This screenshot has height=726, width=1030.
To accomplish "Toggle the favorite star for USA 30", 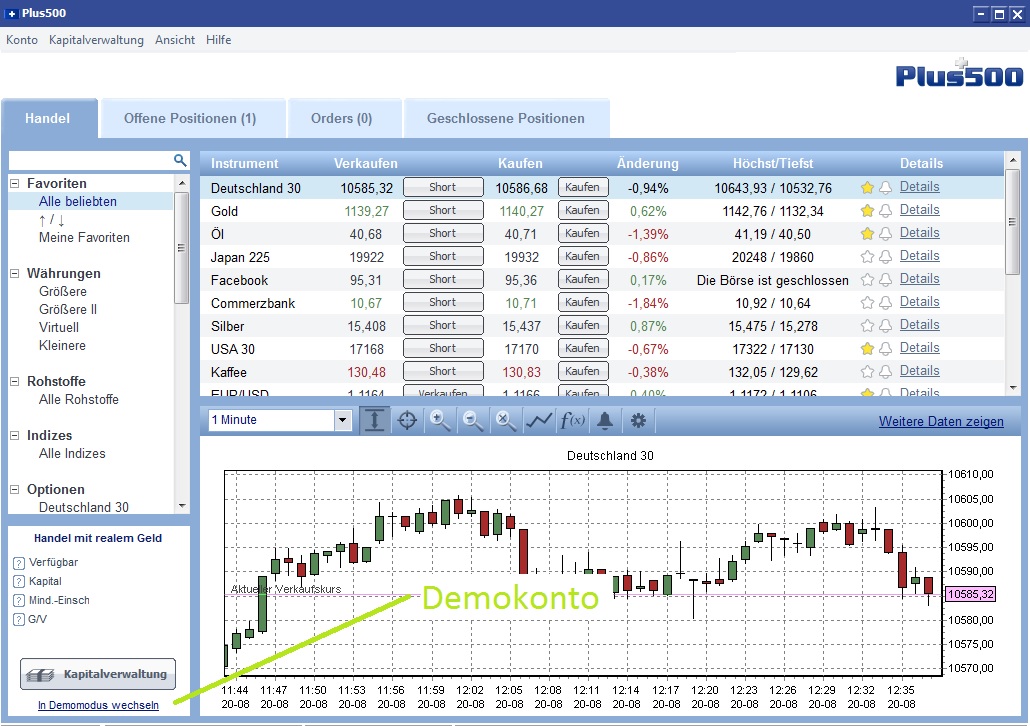I will tap(867, 349).
